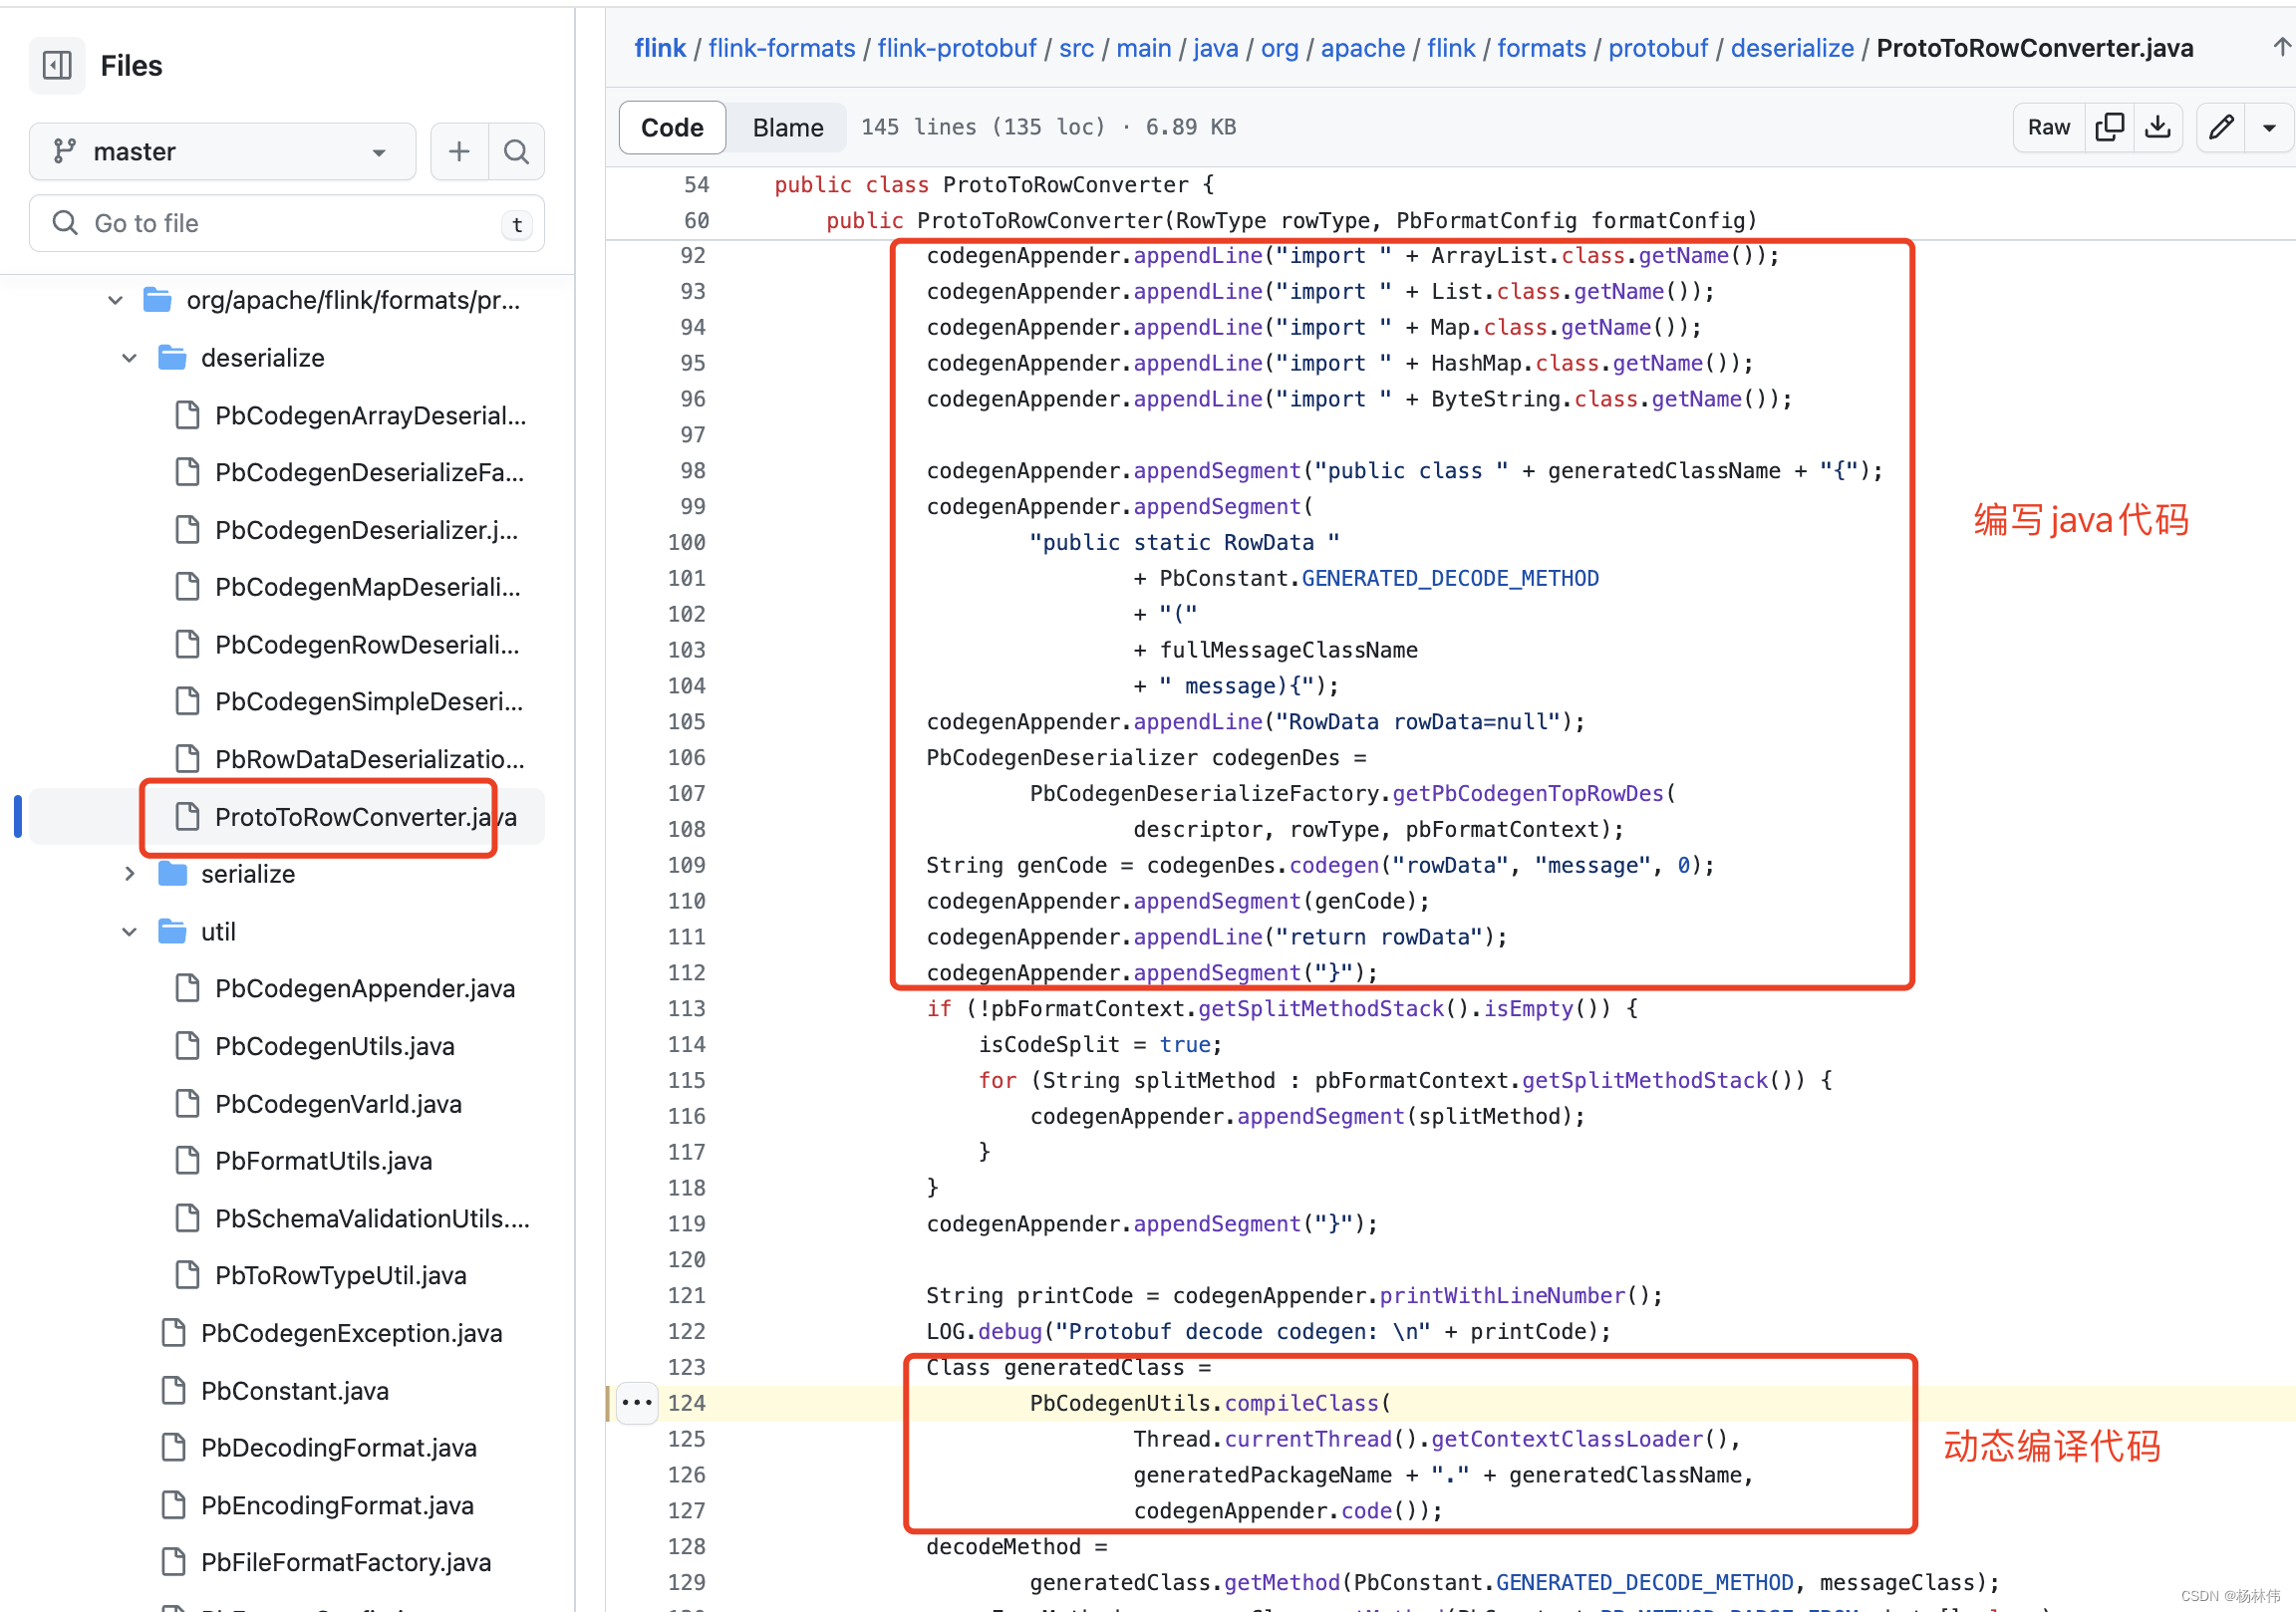
Task: Open PbCodegenUtils.java in file tree
Action: [x=334, y=1046]
